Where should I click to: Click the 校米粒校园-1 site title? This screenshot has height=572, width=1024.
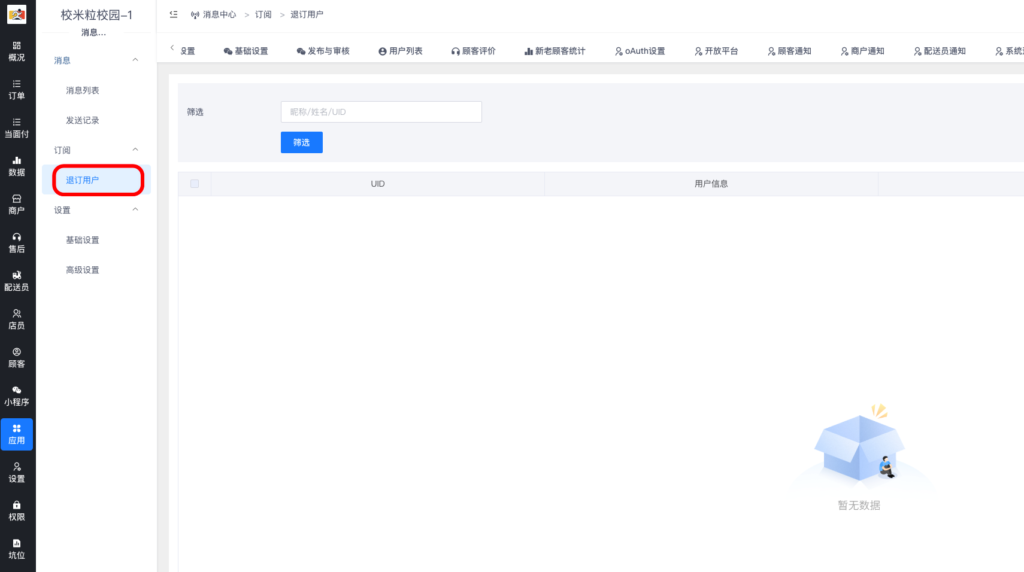pyautogui.click(x=97, y=15)
